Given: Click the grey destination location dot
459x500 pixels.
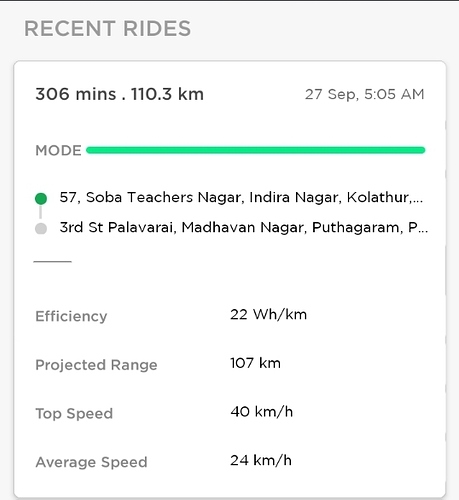Looking at the screenshot, I should tap(41, 229).
